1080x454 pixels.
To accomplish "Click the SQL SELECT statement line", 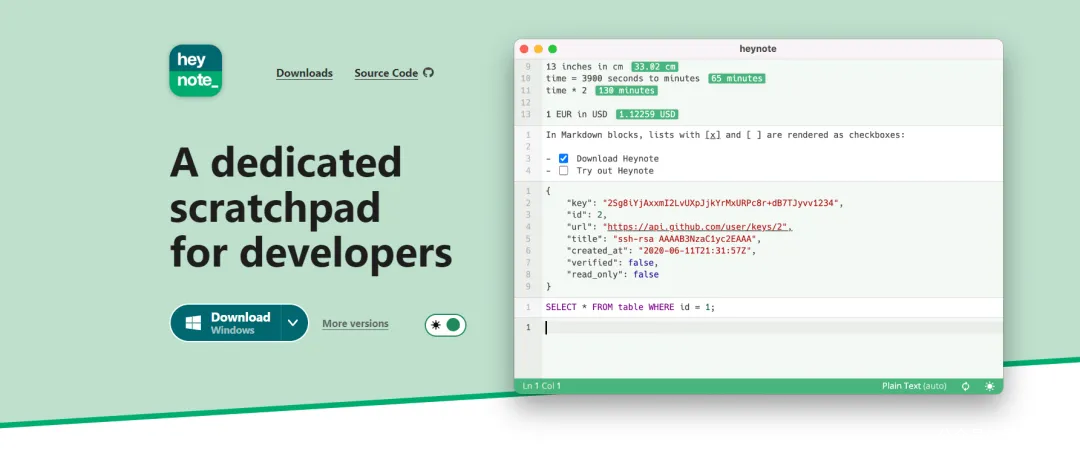I will [x=630, y=307].
